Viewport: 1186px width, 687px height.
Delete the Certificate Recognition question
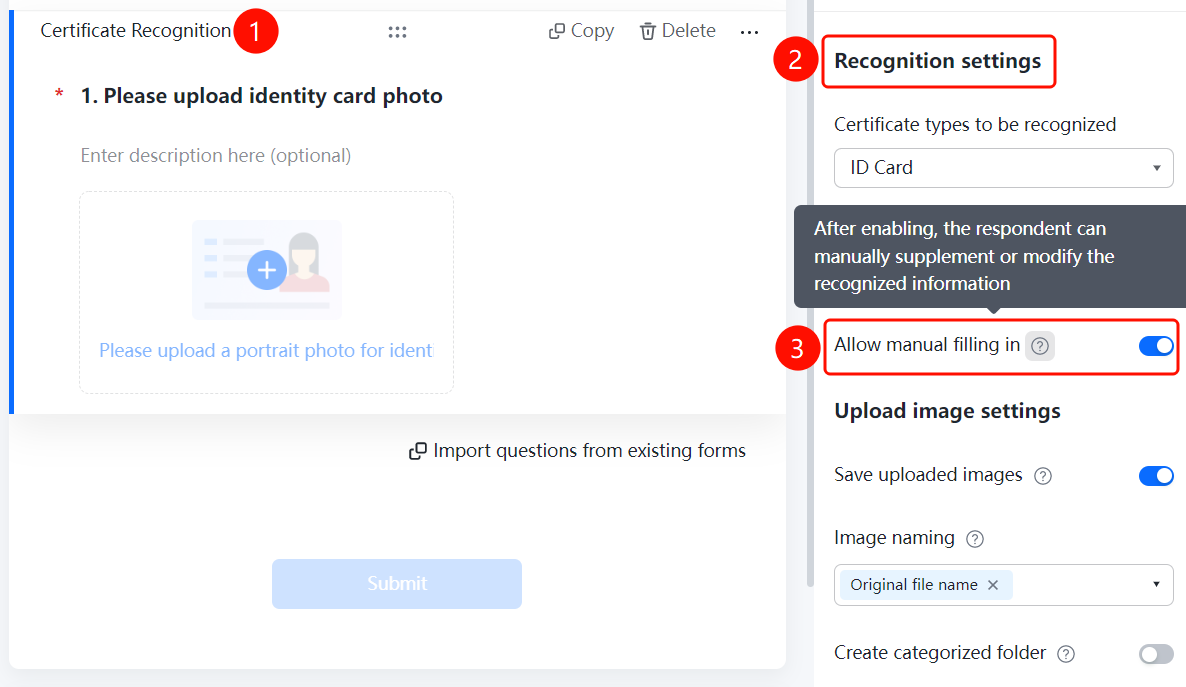(678, 31)
